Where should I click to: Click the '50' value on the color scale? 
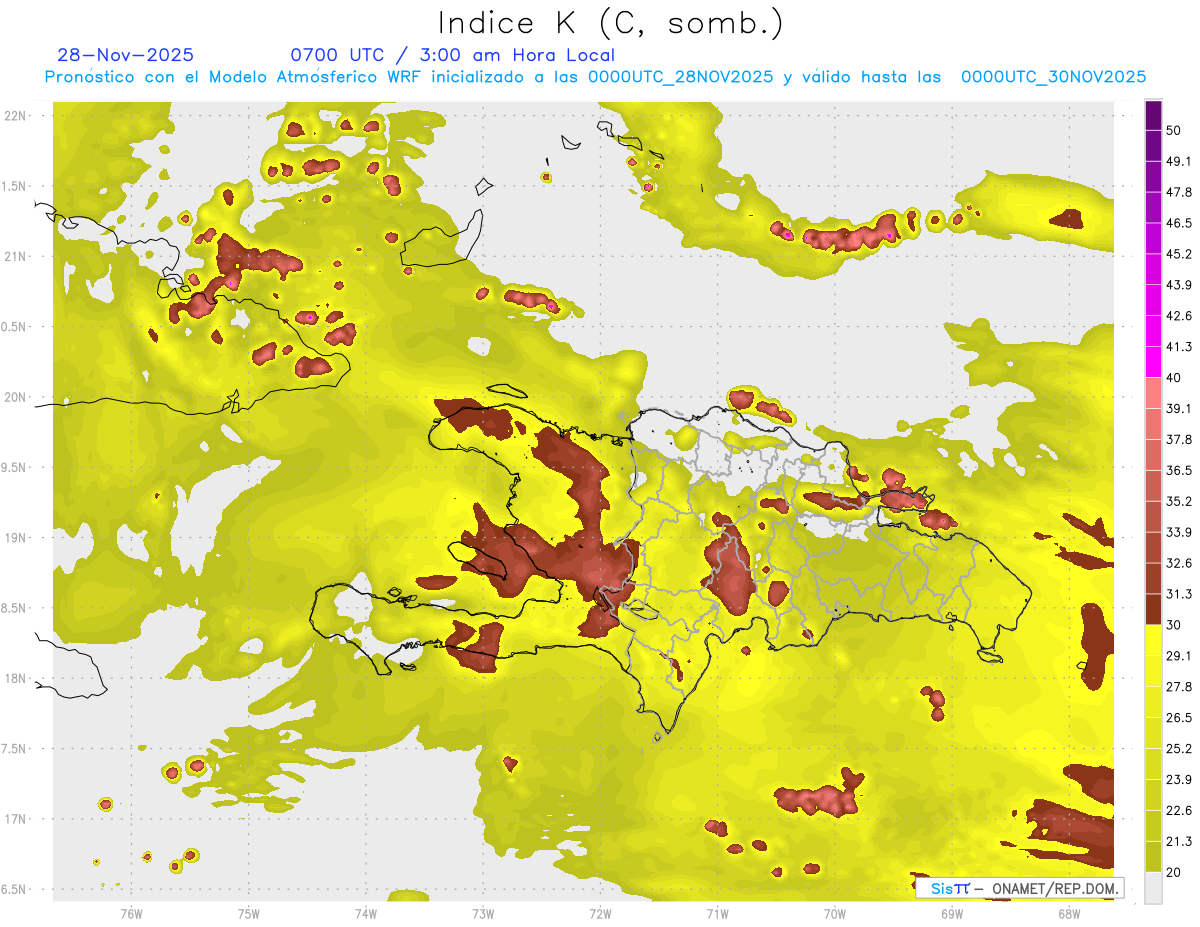click(x=1174, y=130)
